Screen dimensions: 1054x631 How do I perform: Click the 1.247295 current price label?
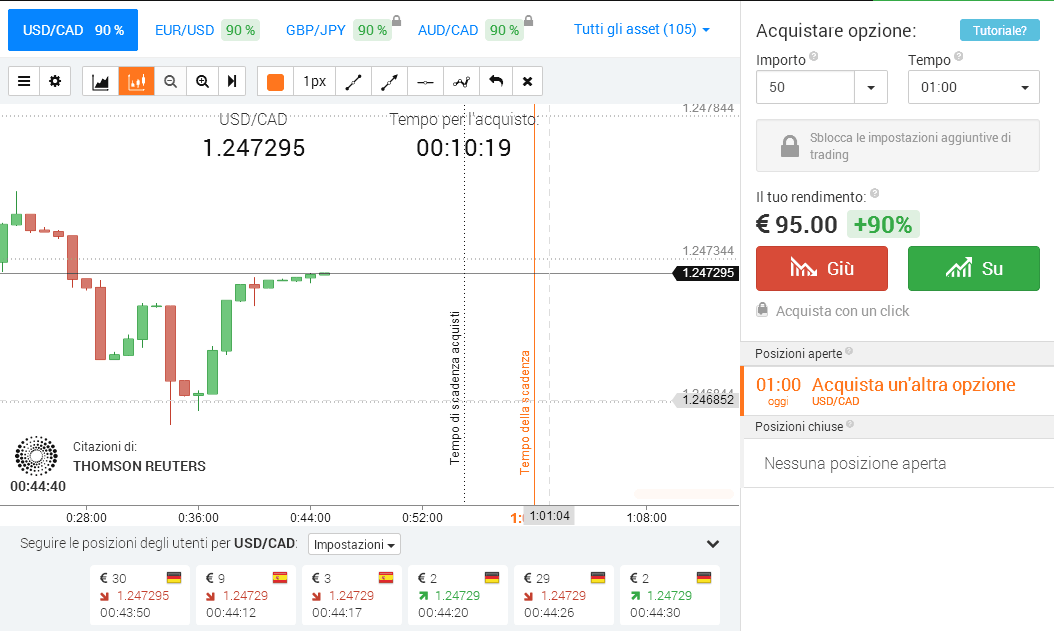tap(706, 273)
